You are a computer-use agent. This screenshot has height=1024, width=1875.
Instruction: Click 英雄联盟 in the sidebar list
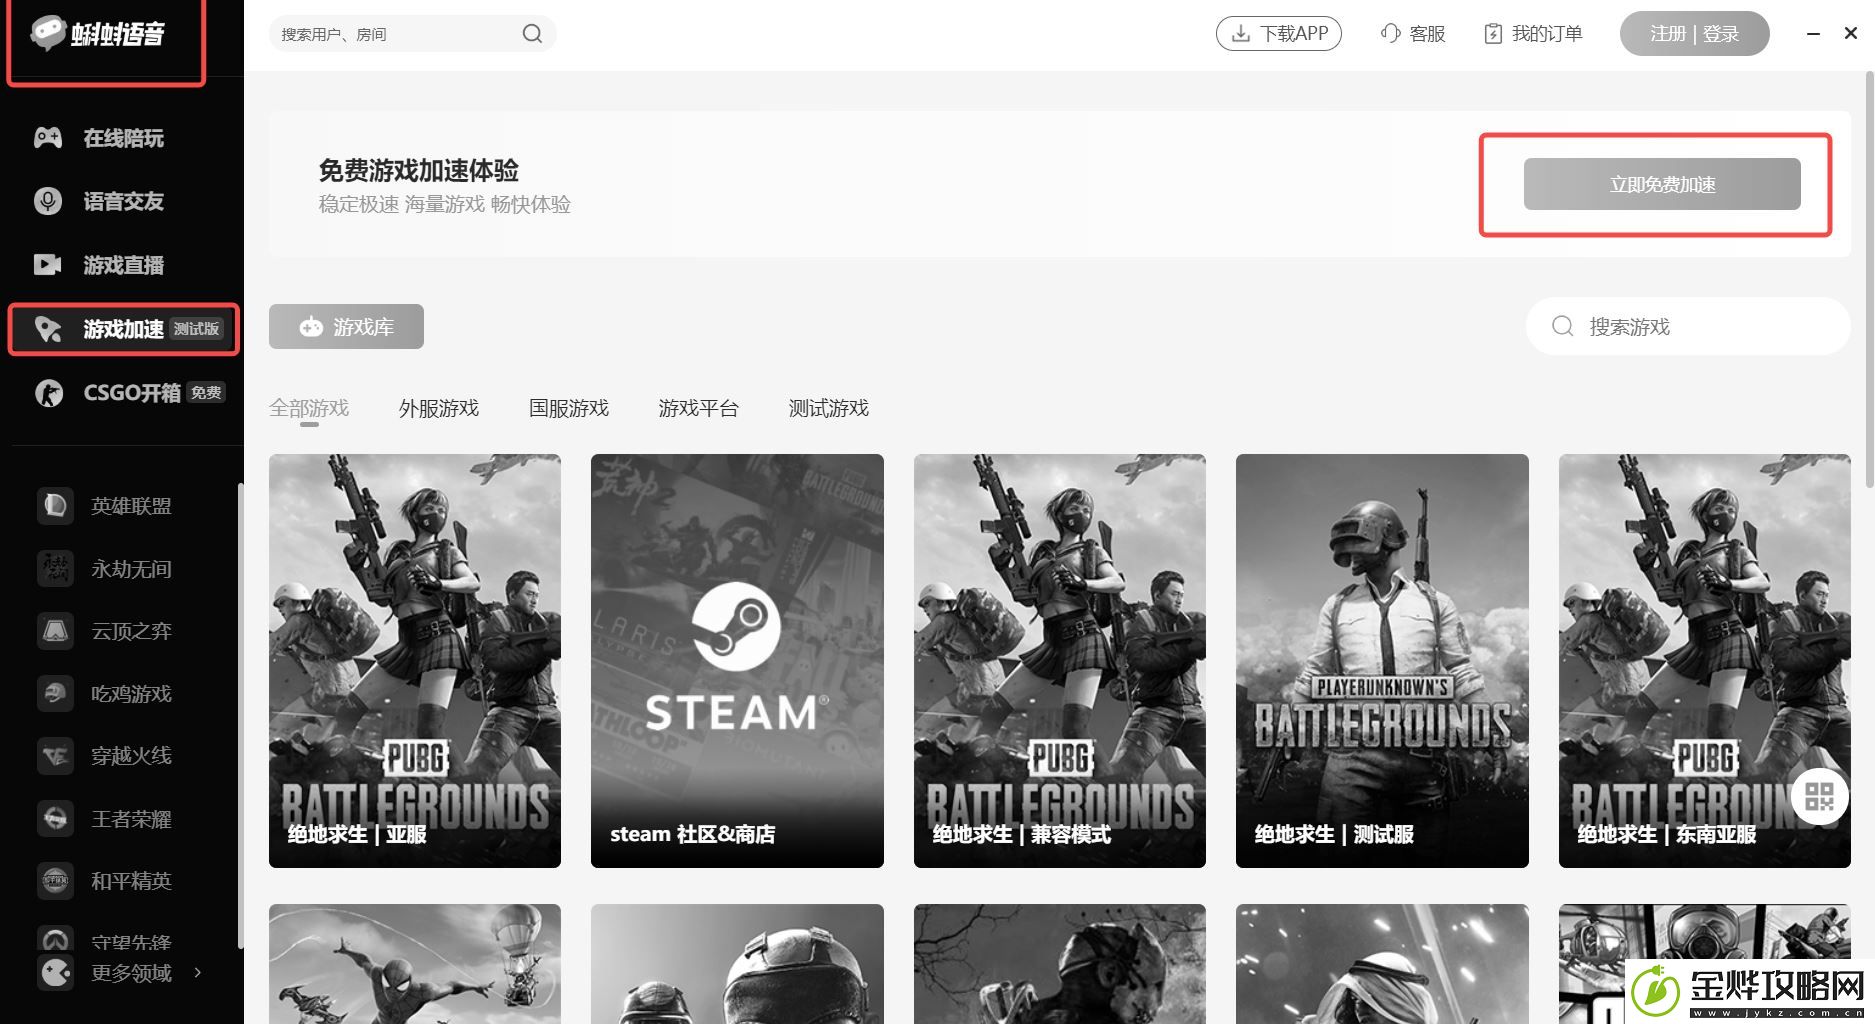click(x=131, y=506)
